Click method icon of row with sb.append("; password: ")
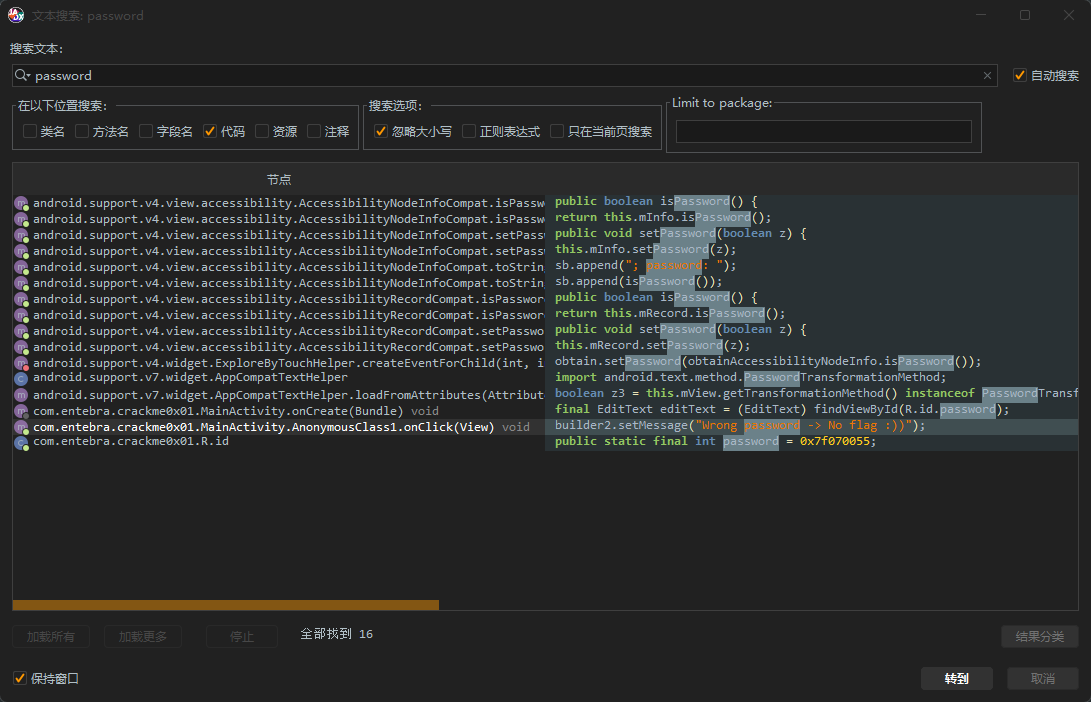This screenshot has width=1091, height=702. pyautogui.click(x=22, y=267)
